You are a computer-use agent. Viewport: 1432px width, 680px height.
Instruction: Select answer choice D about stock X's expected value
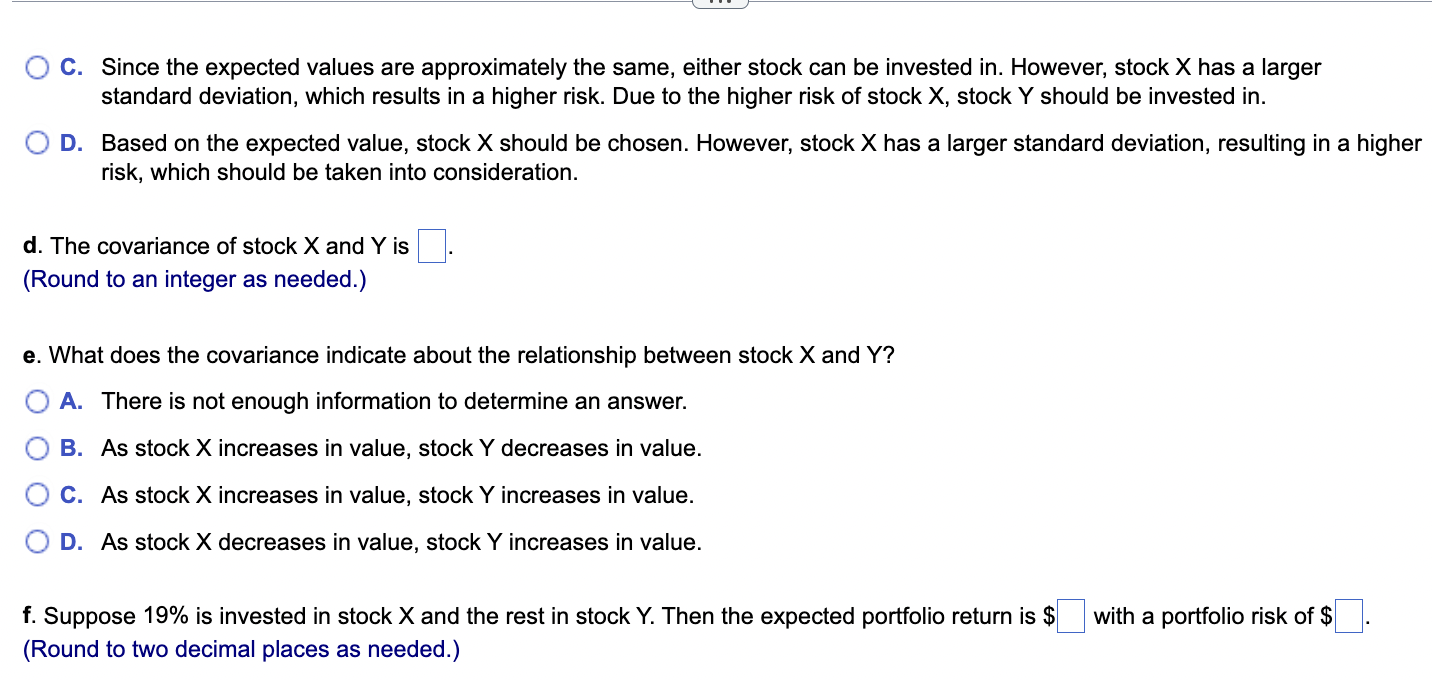[37, 142]
